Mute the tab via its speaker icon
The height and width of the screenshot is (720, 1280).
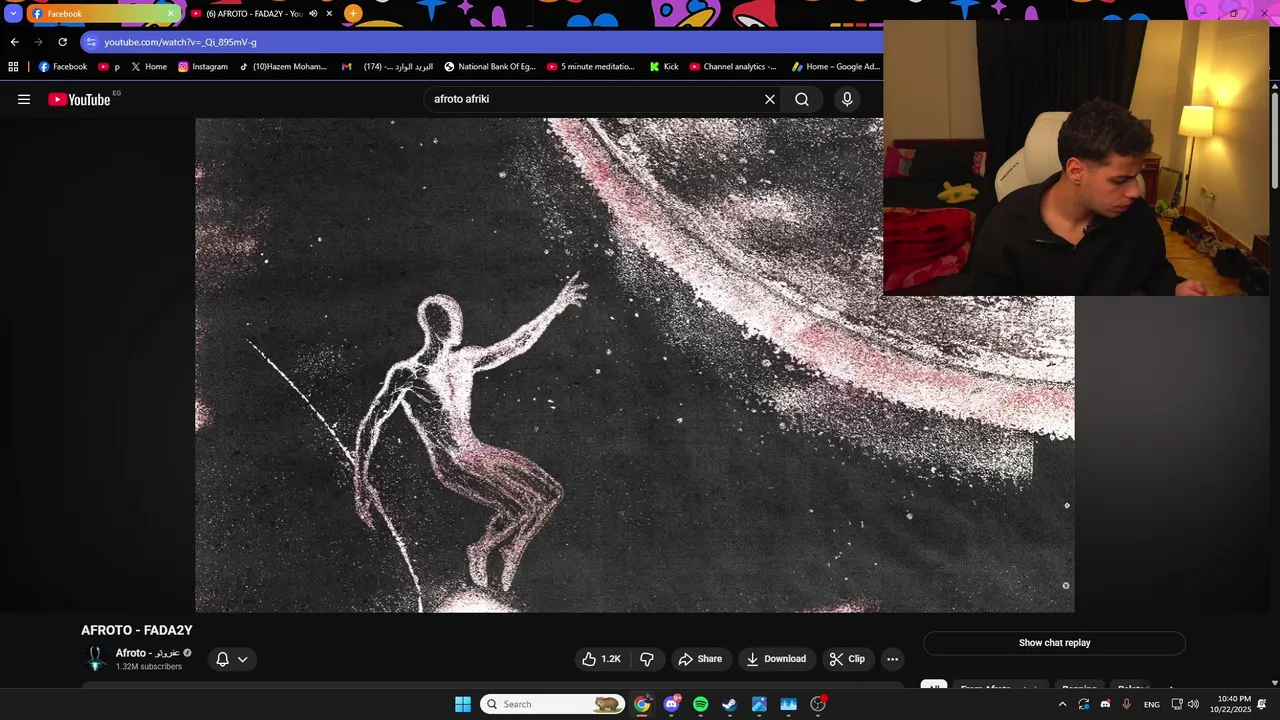point(313,14)
